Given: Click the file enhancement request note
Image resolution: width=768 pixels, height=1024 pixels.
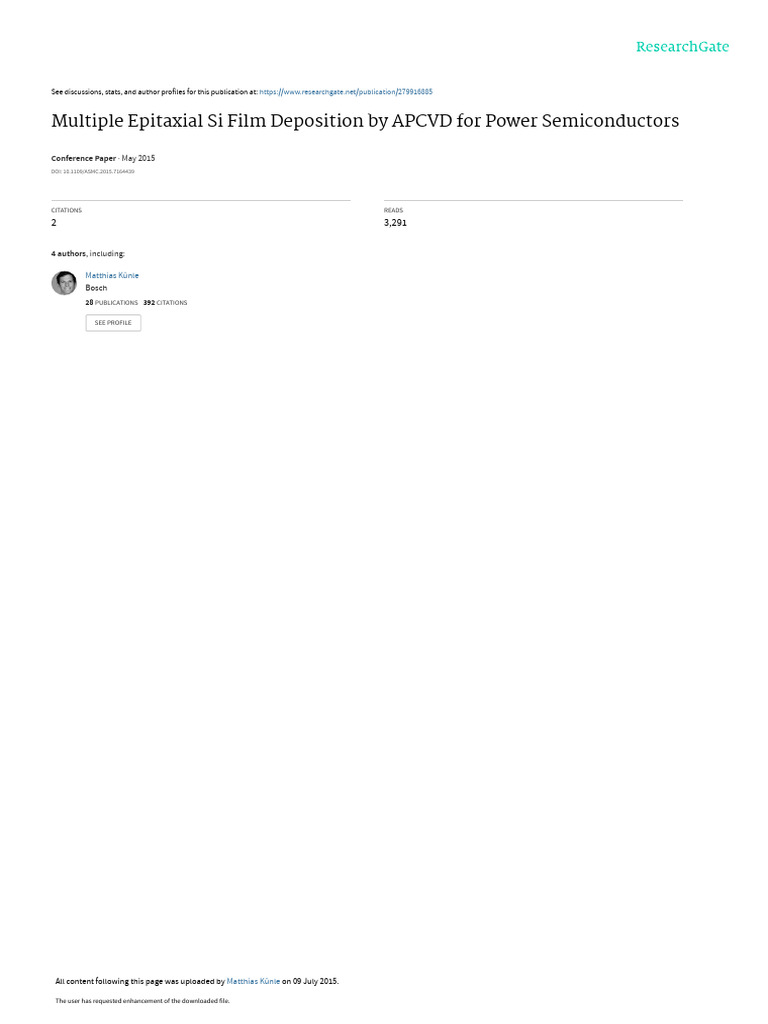Looking at the screenshot, I should [x=142, y=1000].
